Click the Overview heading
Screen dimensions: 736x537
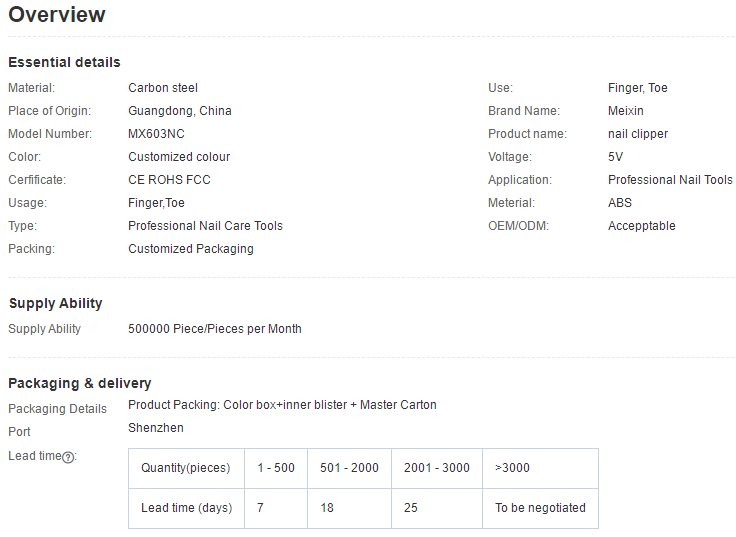click(x=57, y=15)
